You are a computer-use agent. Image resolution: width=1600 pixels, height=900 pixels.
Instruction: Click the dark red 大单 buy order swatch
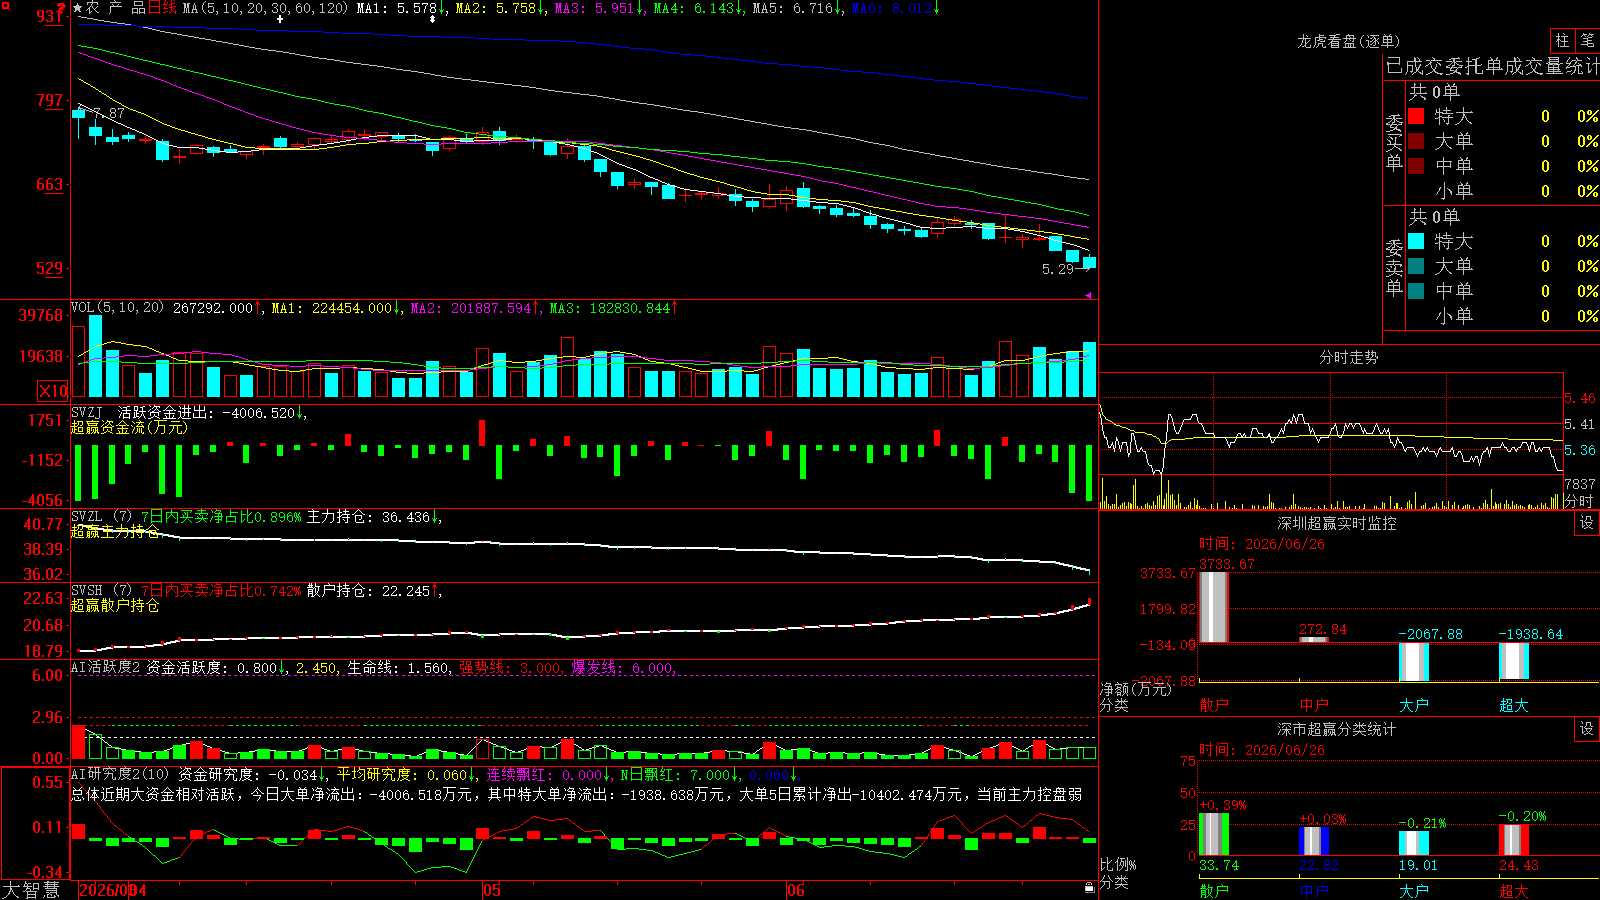pos(1416,141)
